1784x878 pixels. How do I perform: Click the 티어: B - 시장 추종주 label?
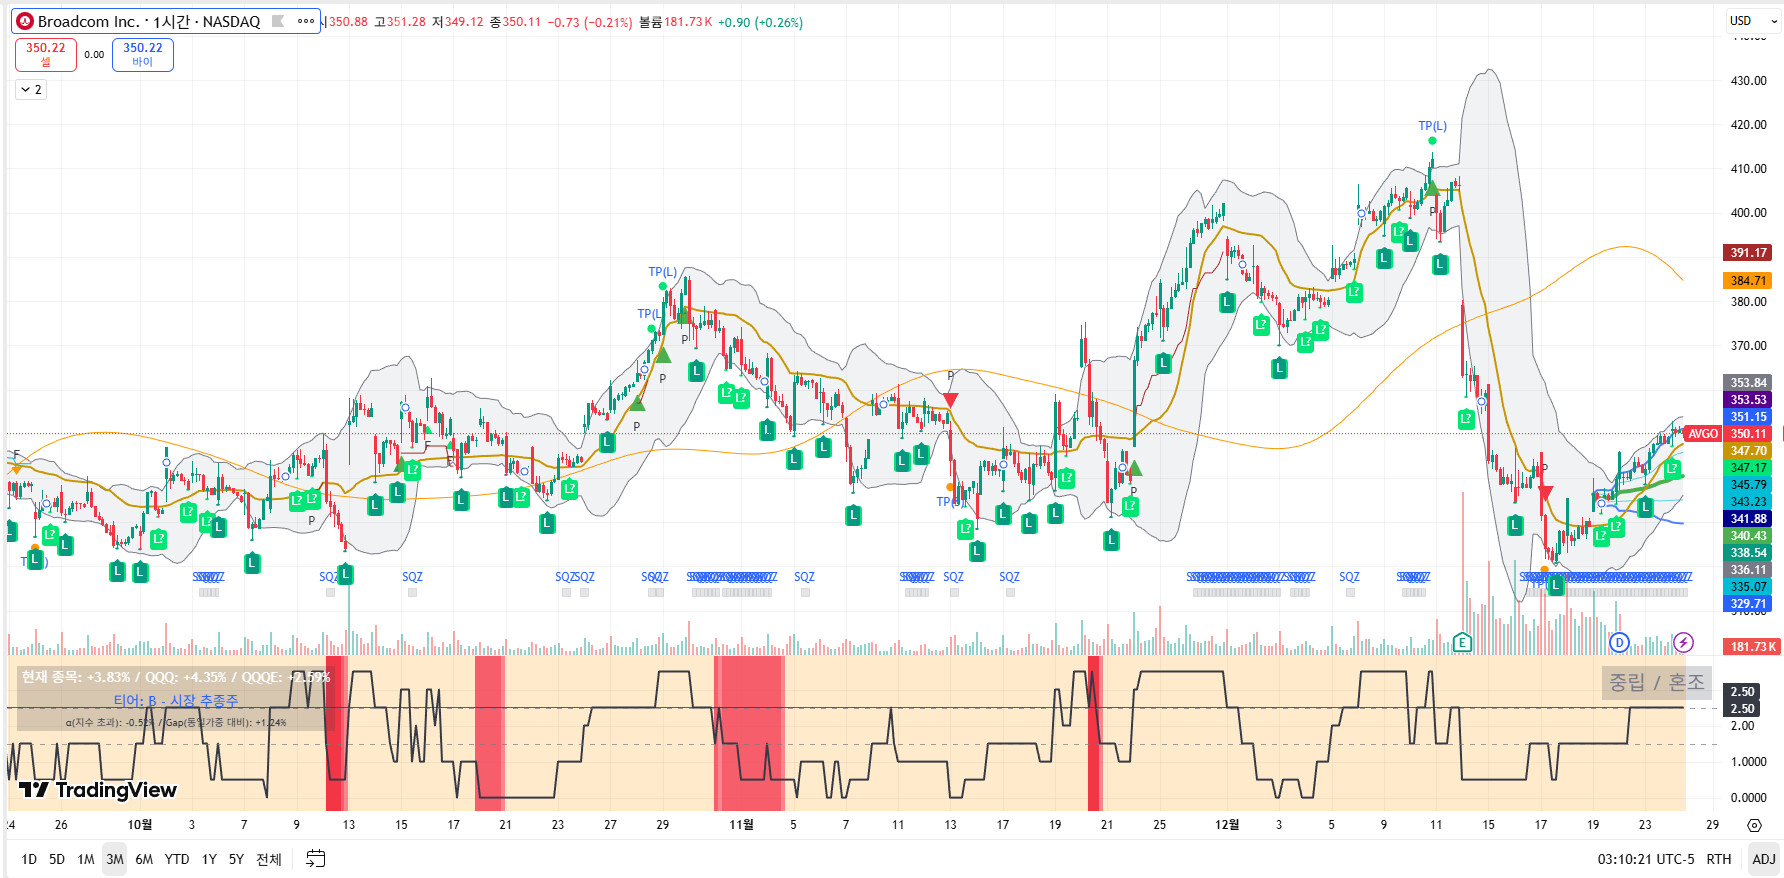coord(176,701)
